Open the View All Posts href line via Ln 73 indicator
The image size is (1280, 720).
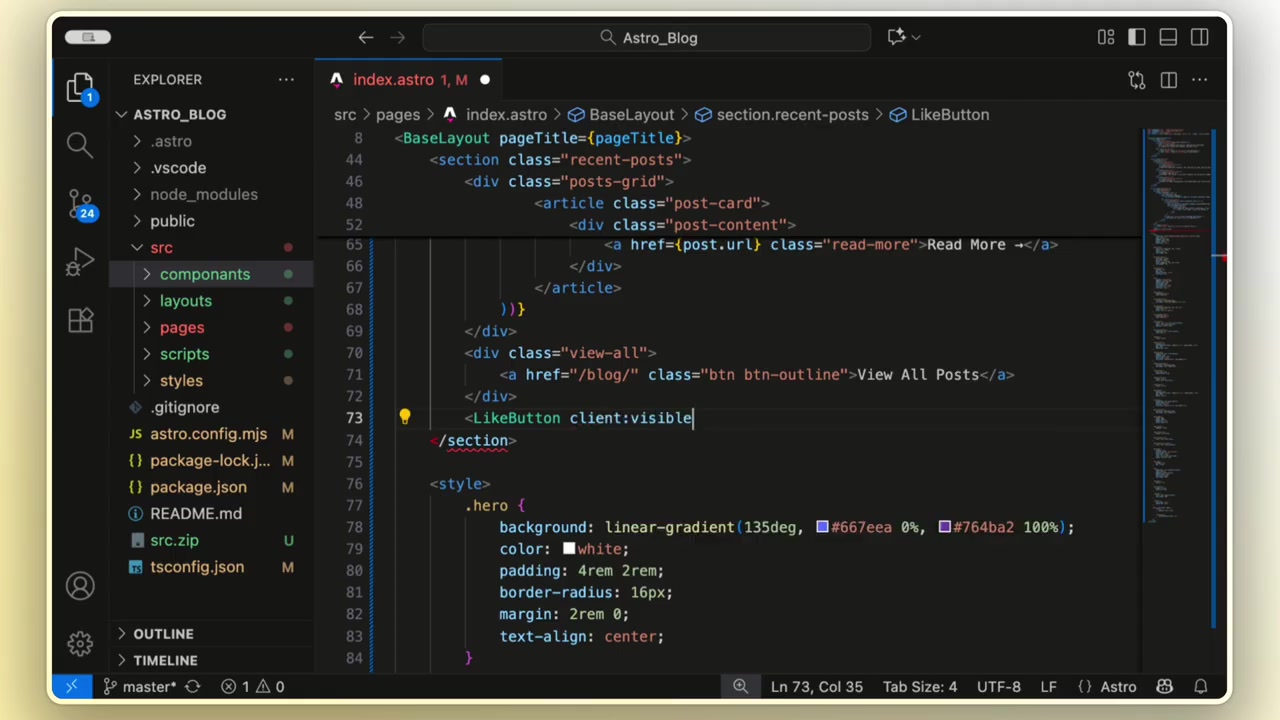(817, 686)
